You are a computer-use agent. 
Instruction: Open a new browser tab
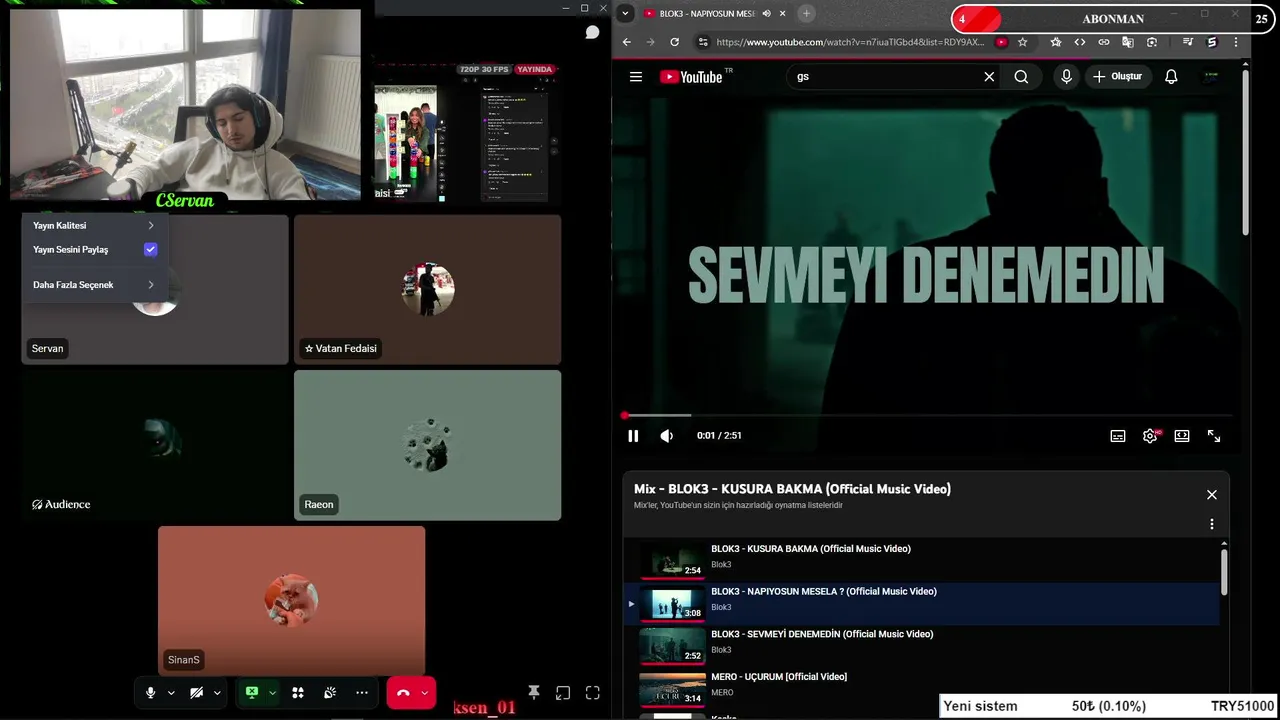coord(806,13)
